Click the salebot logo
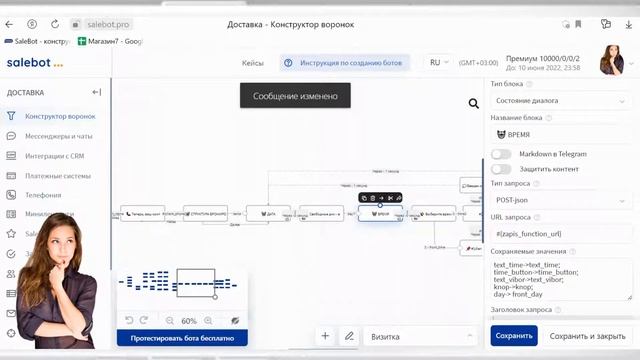 [35, 63]
